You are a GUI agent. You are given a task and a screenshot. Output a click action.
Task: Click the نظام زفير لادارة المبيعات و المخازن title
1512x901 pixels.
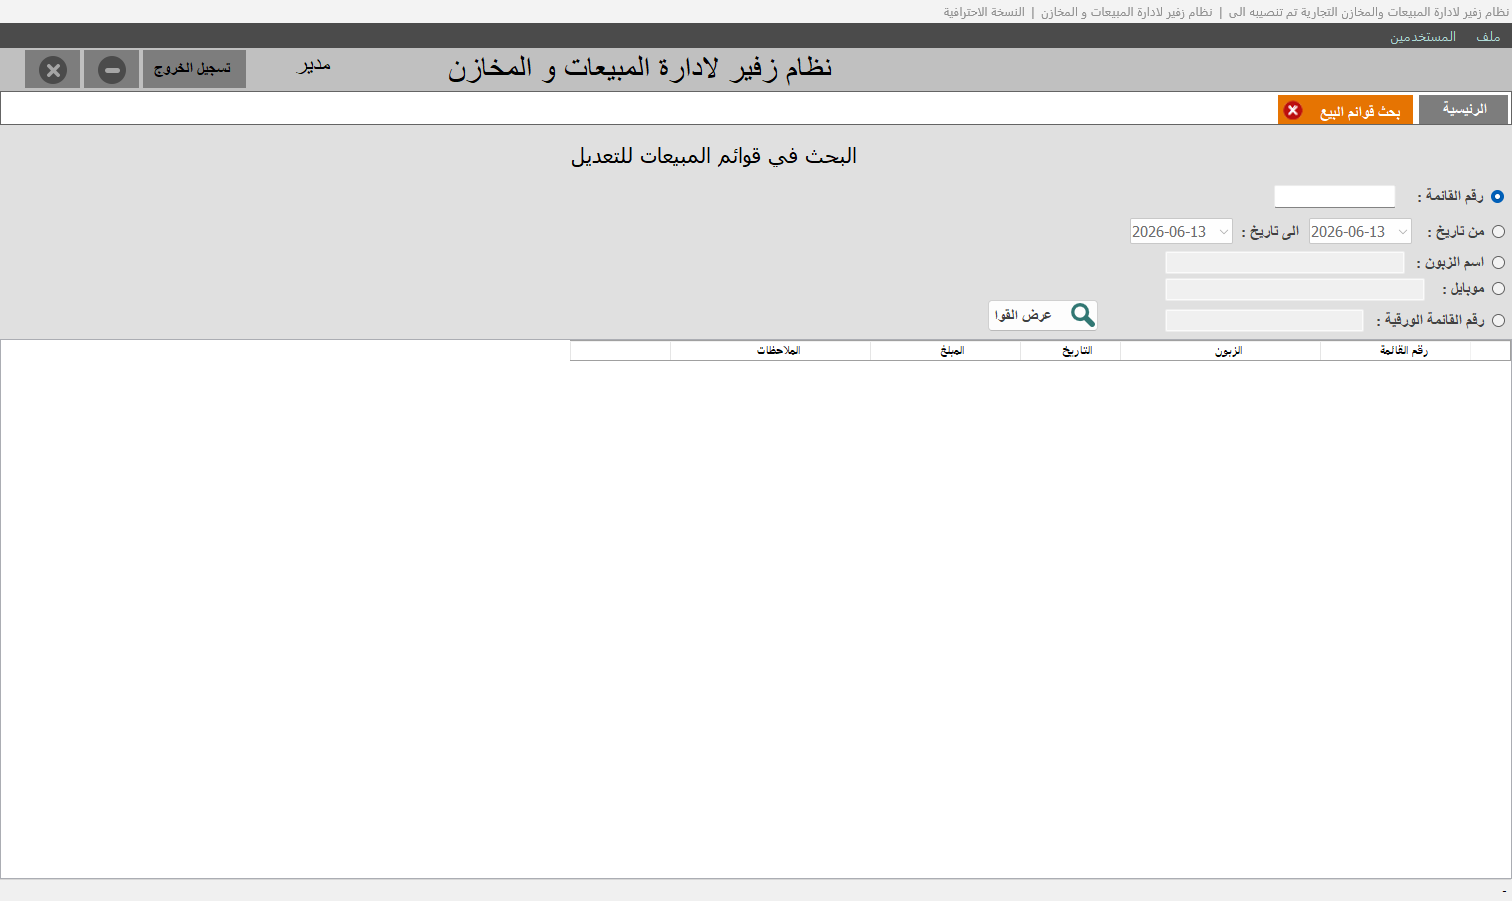tap(640, 69)
